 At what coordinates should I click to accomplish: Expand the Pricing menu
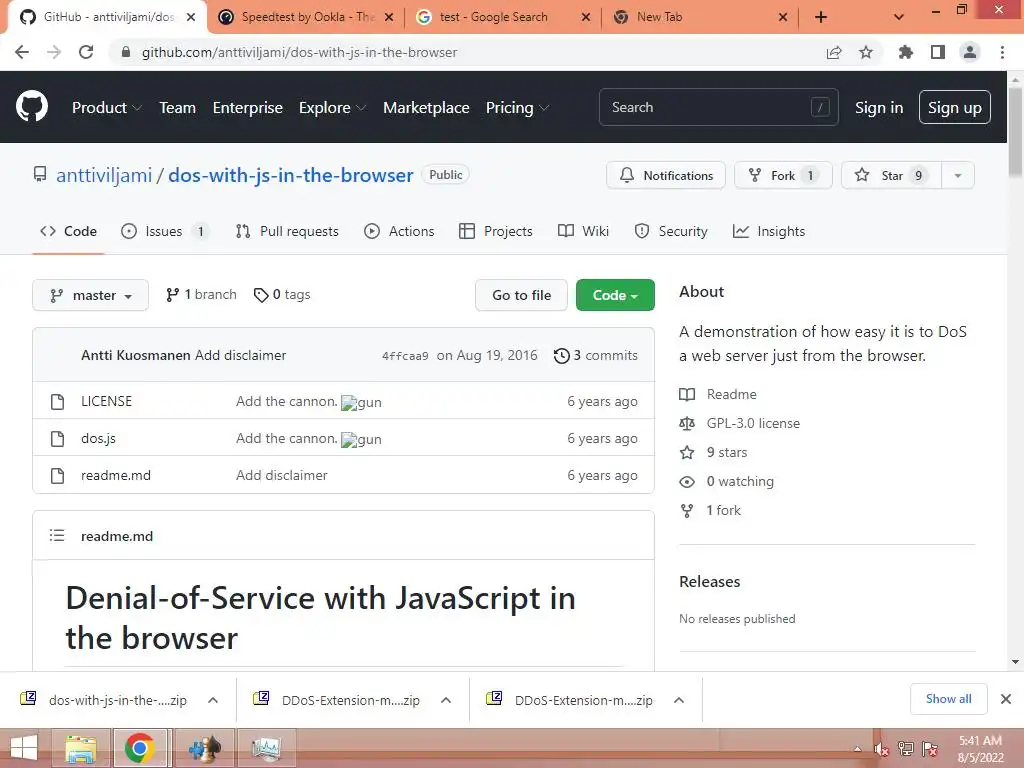[x=517, y=108]
